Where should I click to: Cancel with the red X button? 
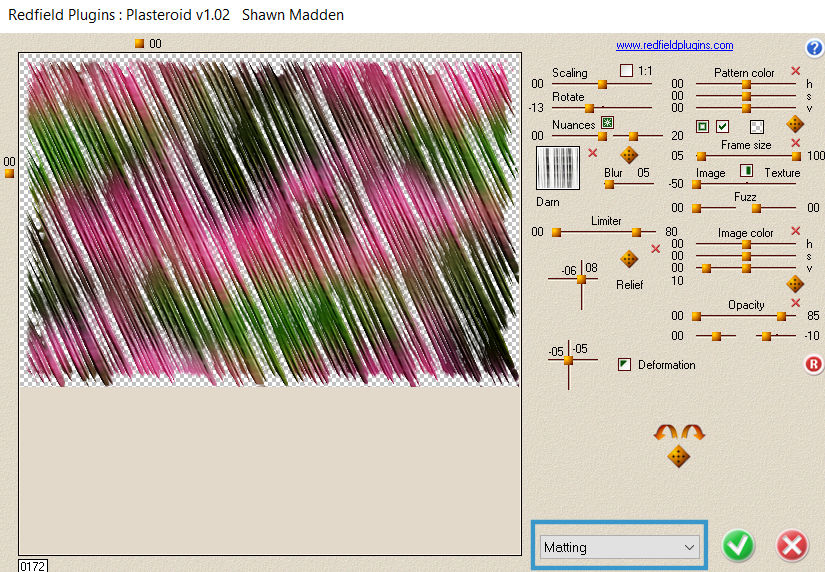[x=792, y=545]
